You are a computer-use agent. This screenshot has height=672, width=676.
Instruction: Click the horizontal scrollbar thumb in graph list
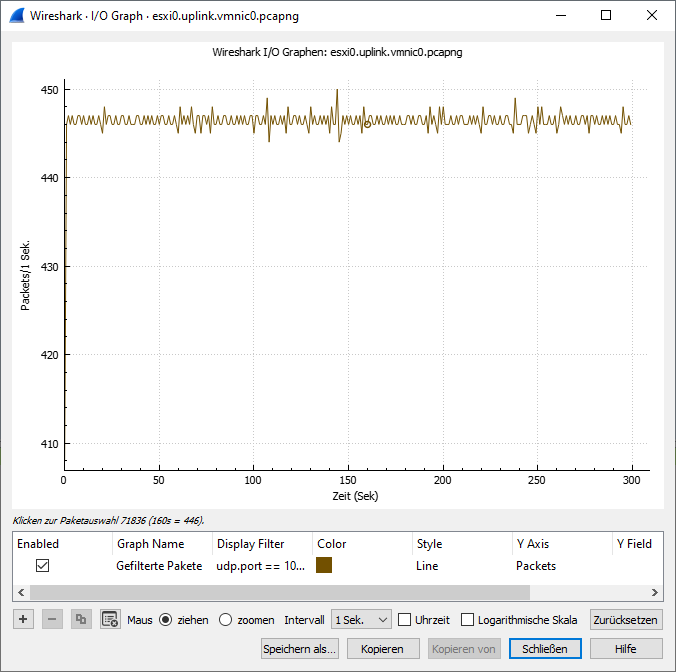[279, 592]
